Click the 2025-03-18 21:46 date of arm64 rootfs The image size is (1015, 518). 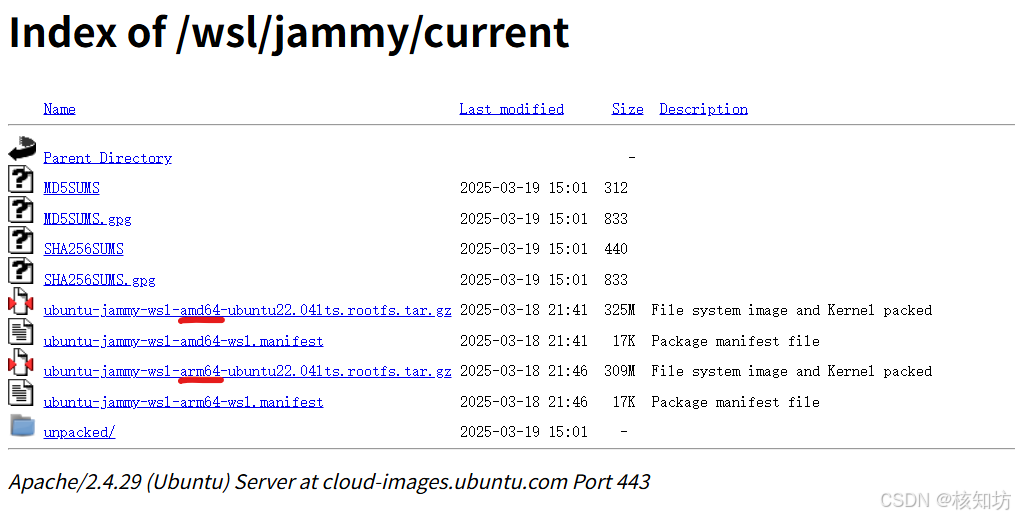pyautogui.click(x=524, y=371)
